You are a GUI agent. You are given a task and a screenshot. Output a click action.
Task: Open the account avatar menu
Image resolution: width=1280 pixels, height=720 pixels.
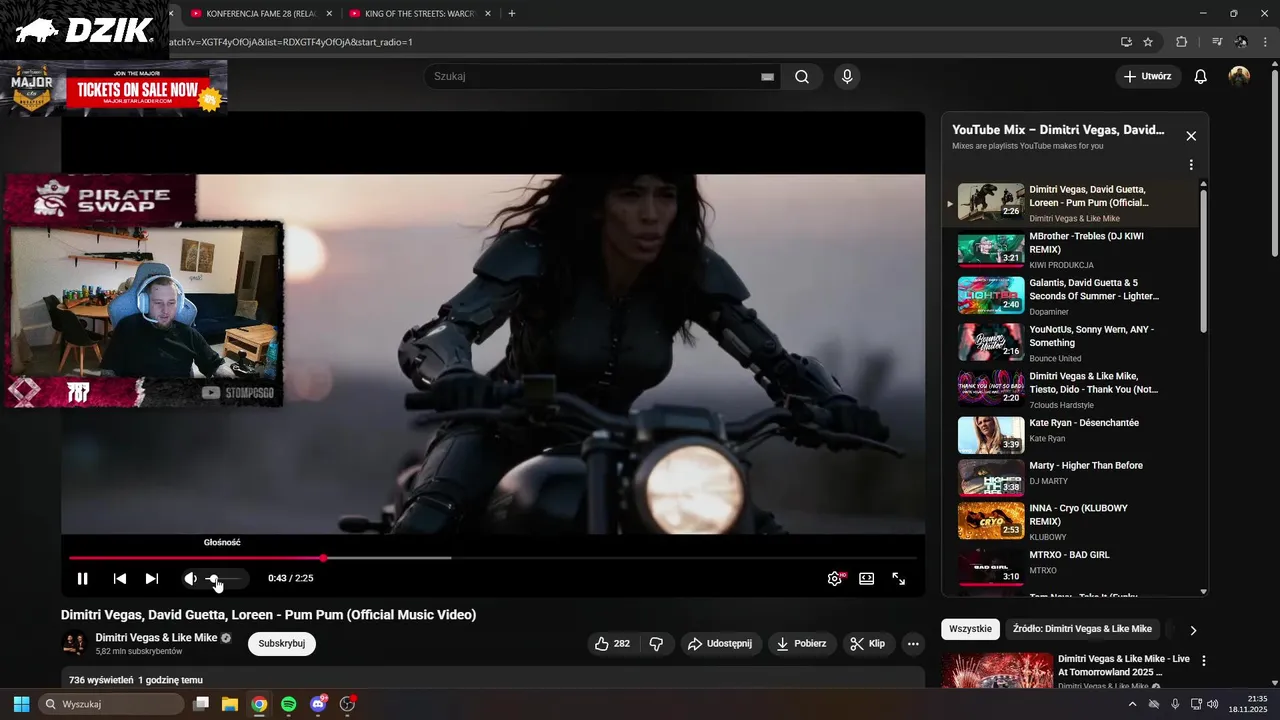(x=1239, y=77)
